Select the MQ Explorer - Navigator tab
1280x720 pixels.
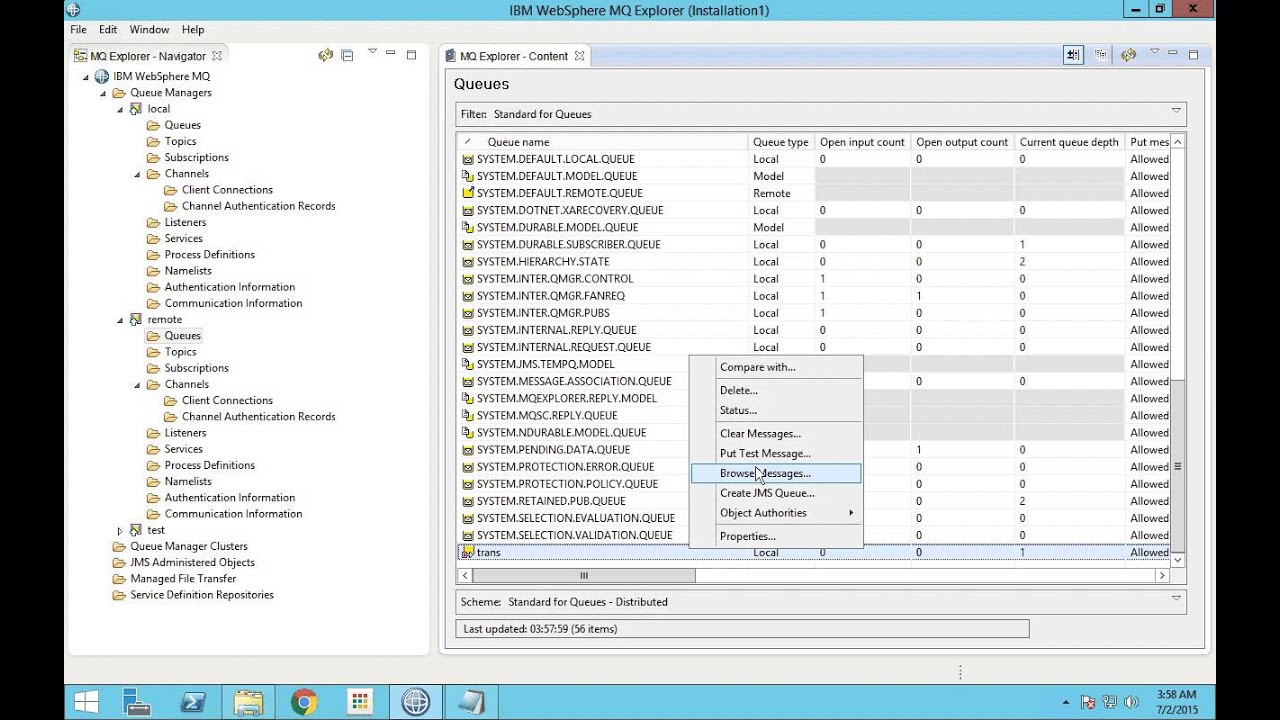(150, 57)
